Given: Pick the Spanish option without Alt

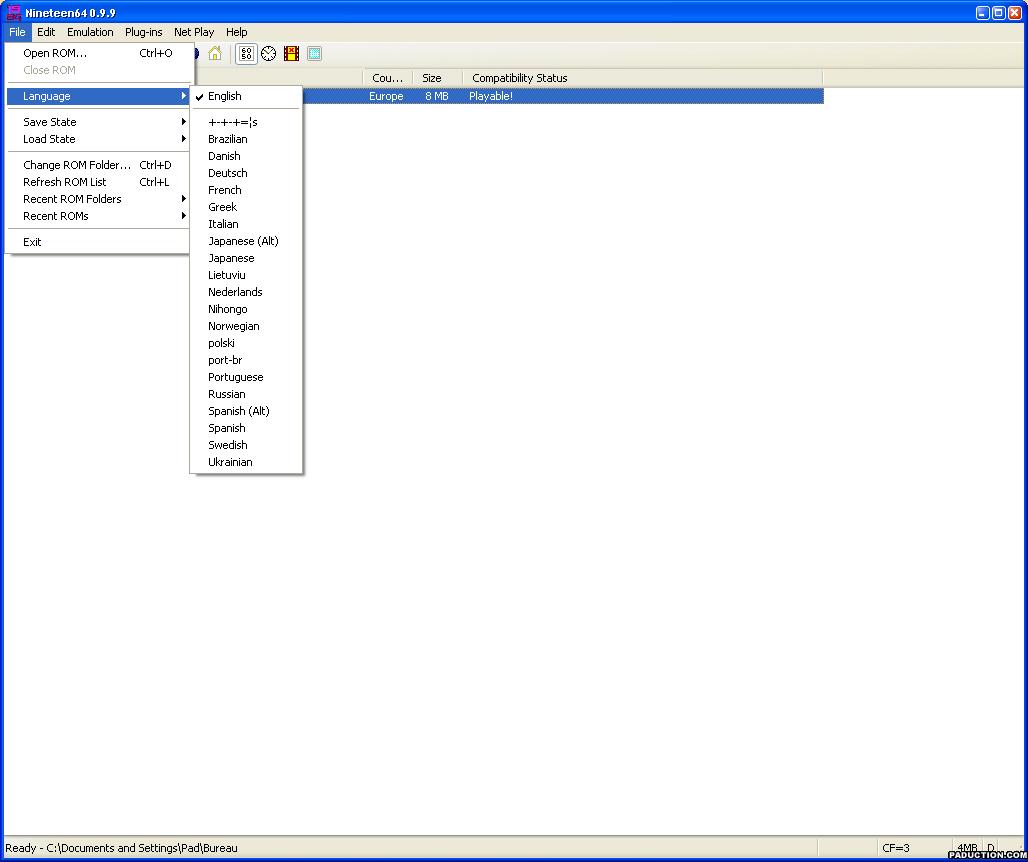Looking at the screenshot, I should point(246,429).
